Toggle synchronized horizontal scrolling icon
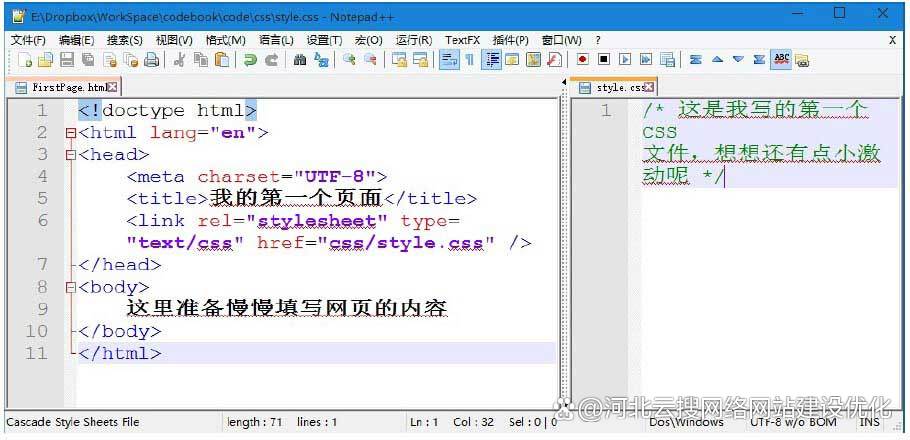Image resolution: width=910 pixels, height=440 pixels. [x=420, y=60]
